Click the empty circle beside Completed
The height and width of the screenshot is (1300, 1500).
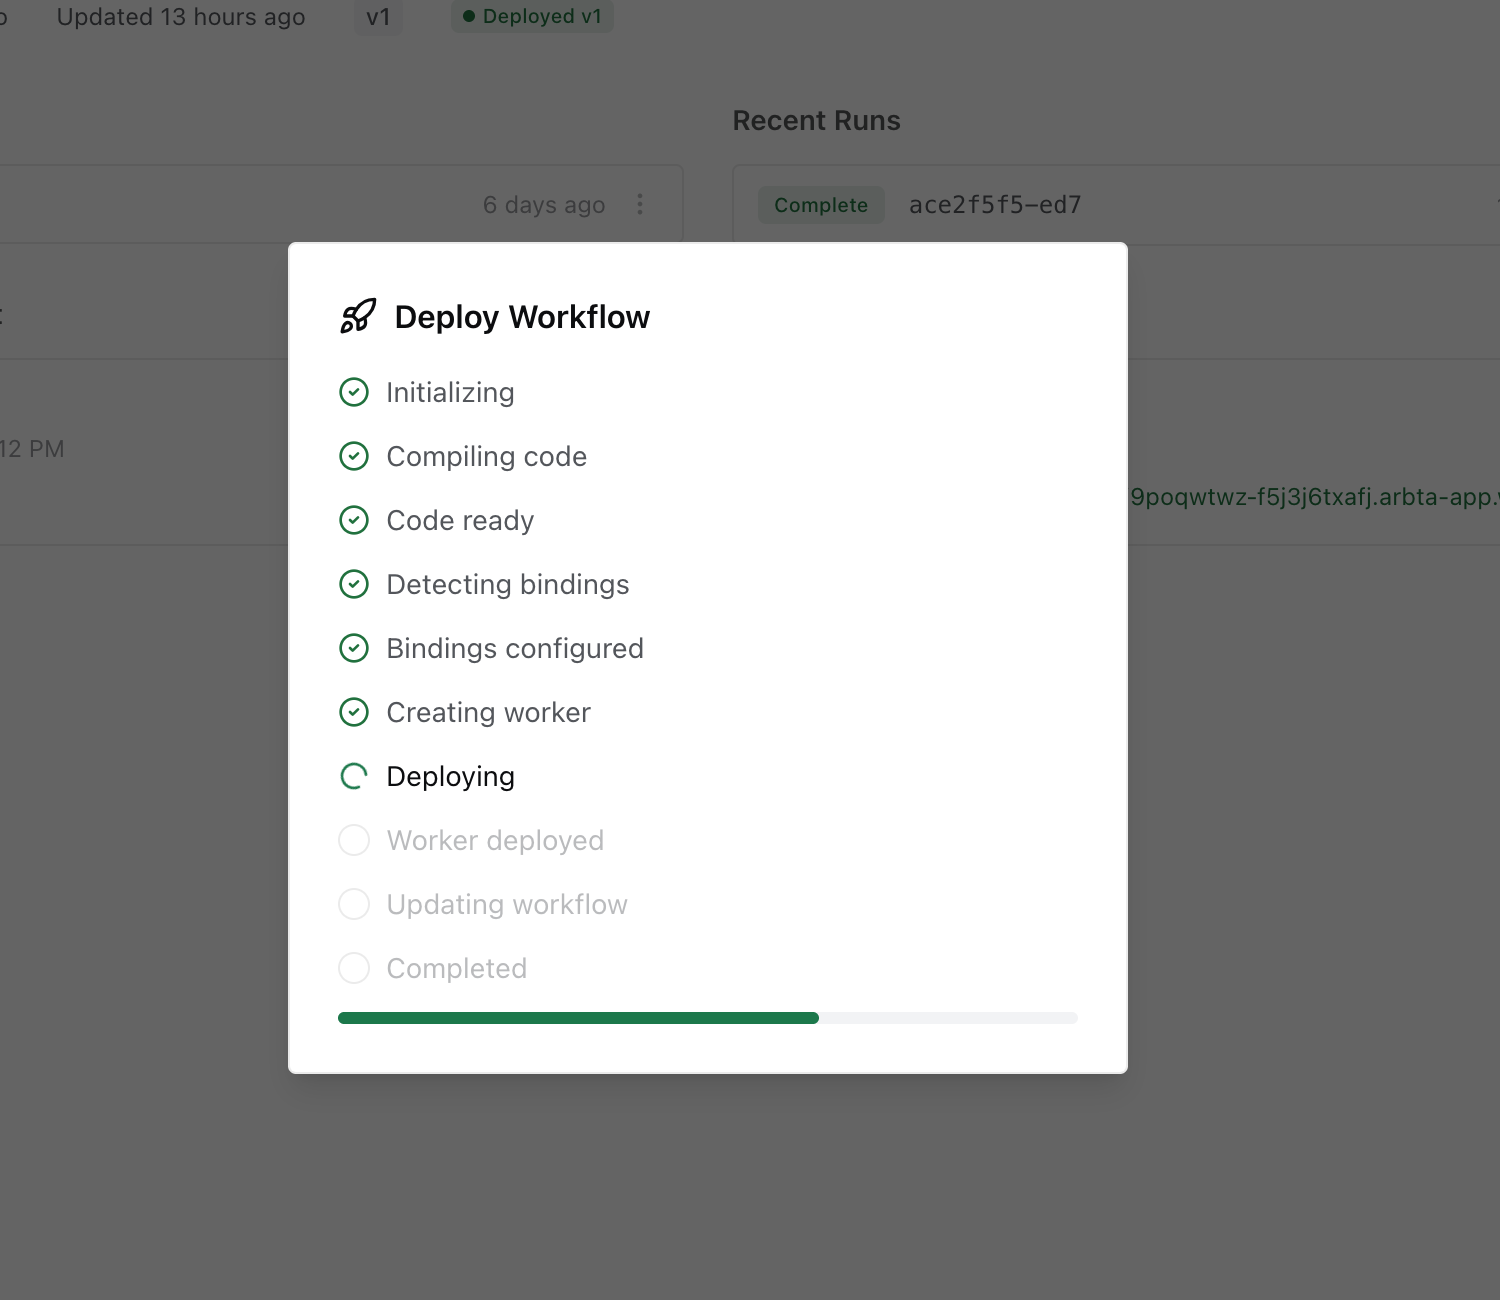tap(354, 968)
